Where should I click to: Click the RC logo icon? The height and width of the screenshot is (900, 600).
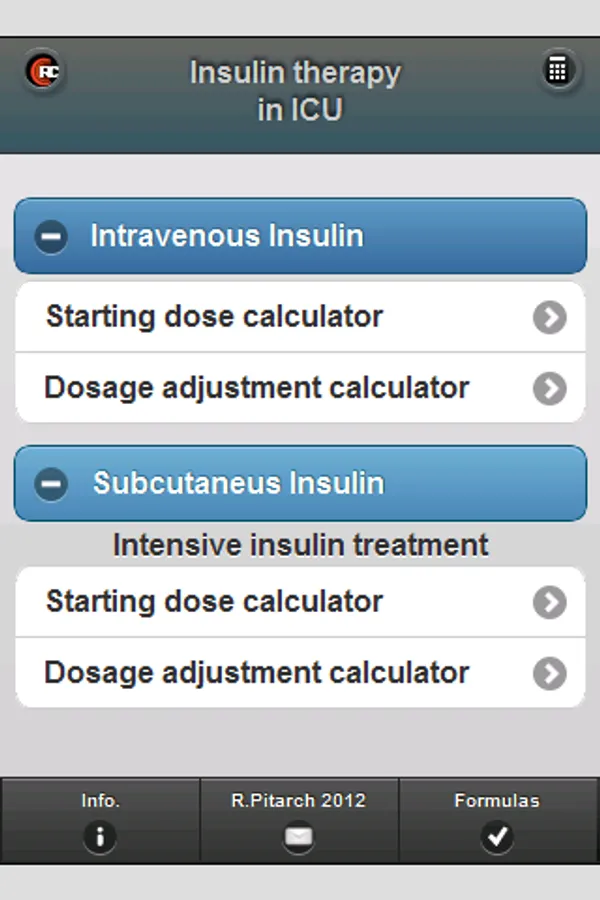pos(44,71)
